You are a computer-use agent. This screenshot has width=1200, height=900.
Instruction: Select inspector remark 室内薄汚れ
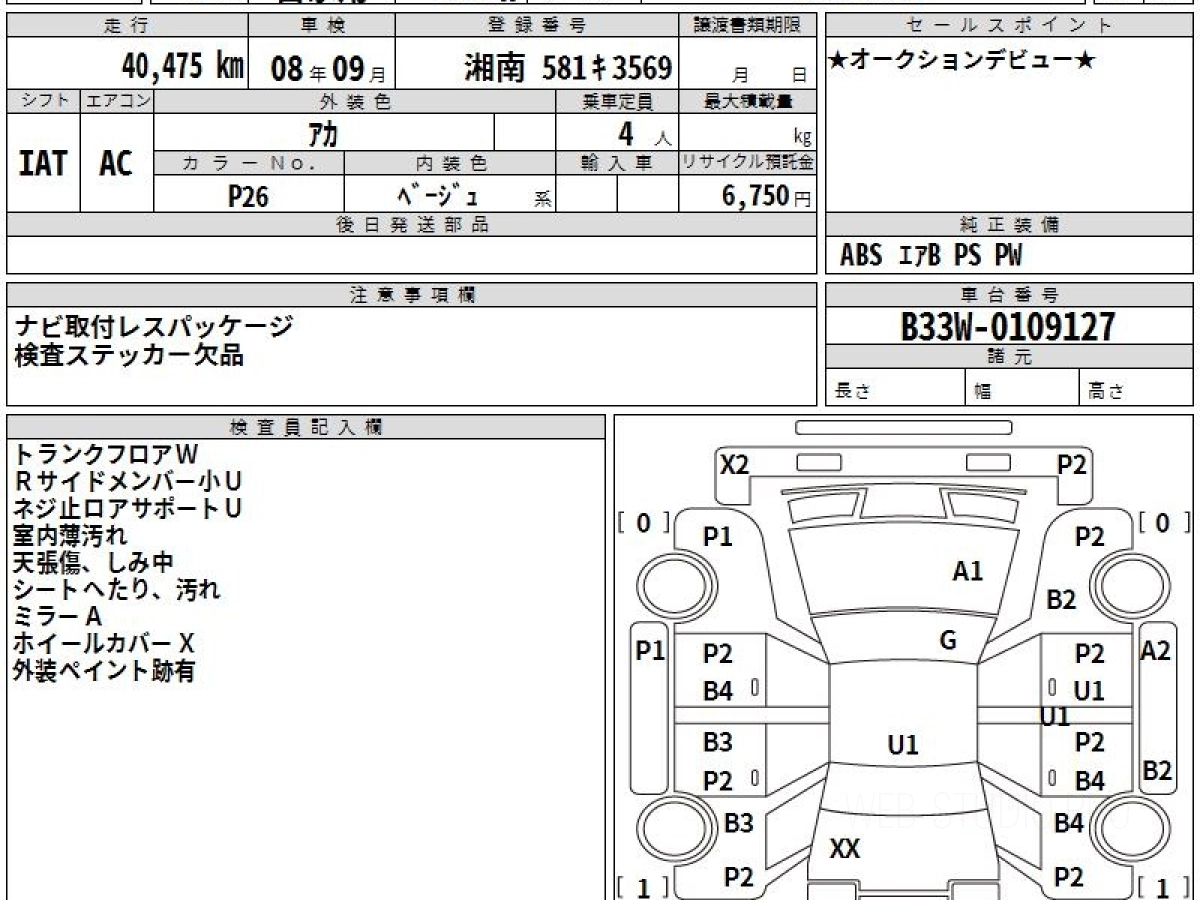pos(71,535)
